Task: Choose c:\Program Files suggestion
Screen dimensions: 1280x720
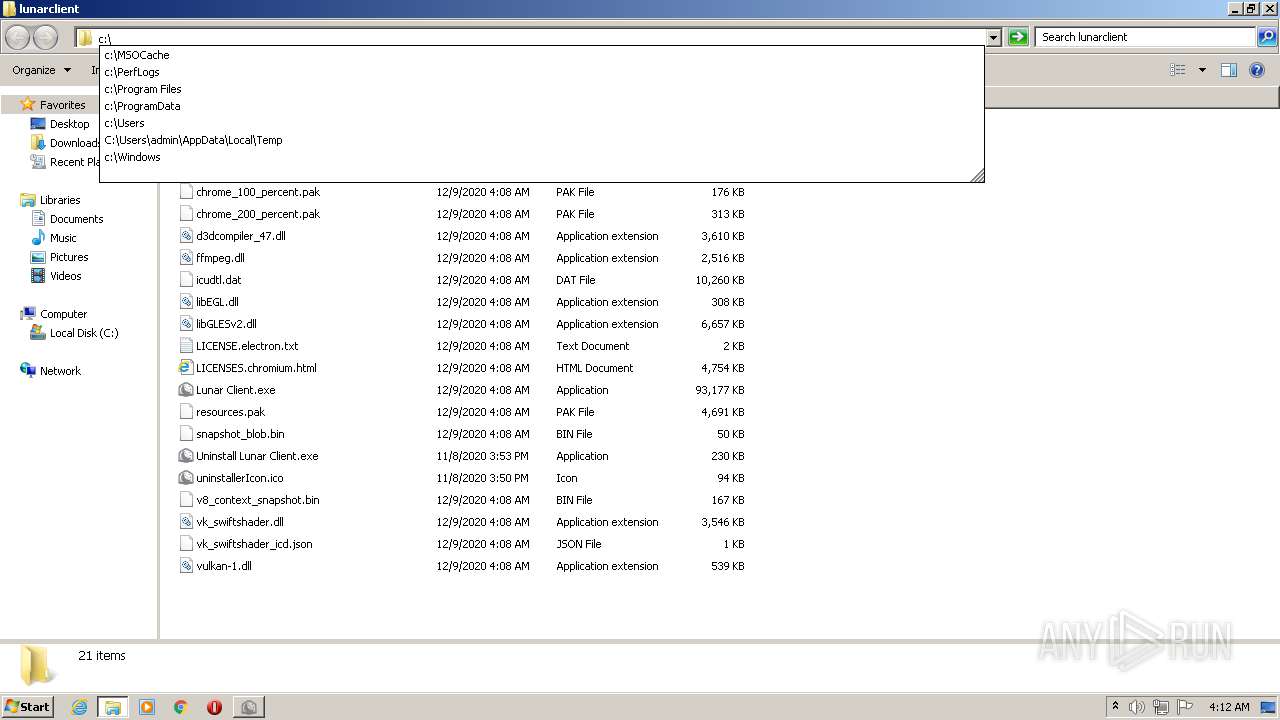Action: 541,89
